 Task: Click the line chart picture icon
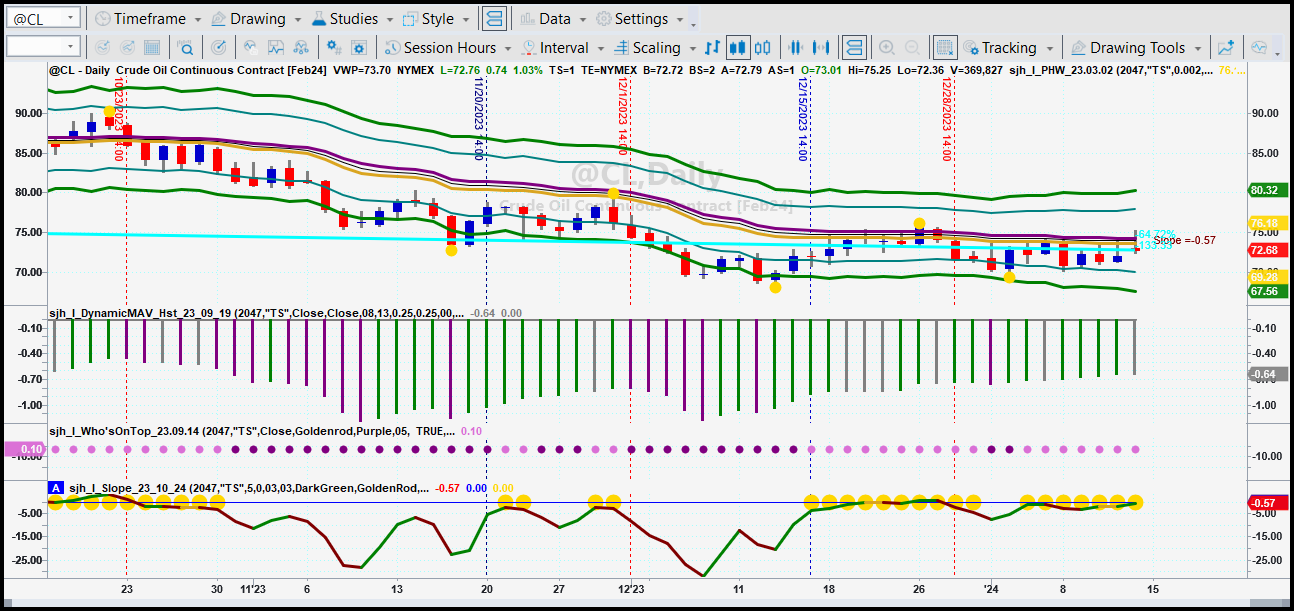[x=276, y=47]
